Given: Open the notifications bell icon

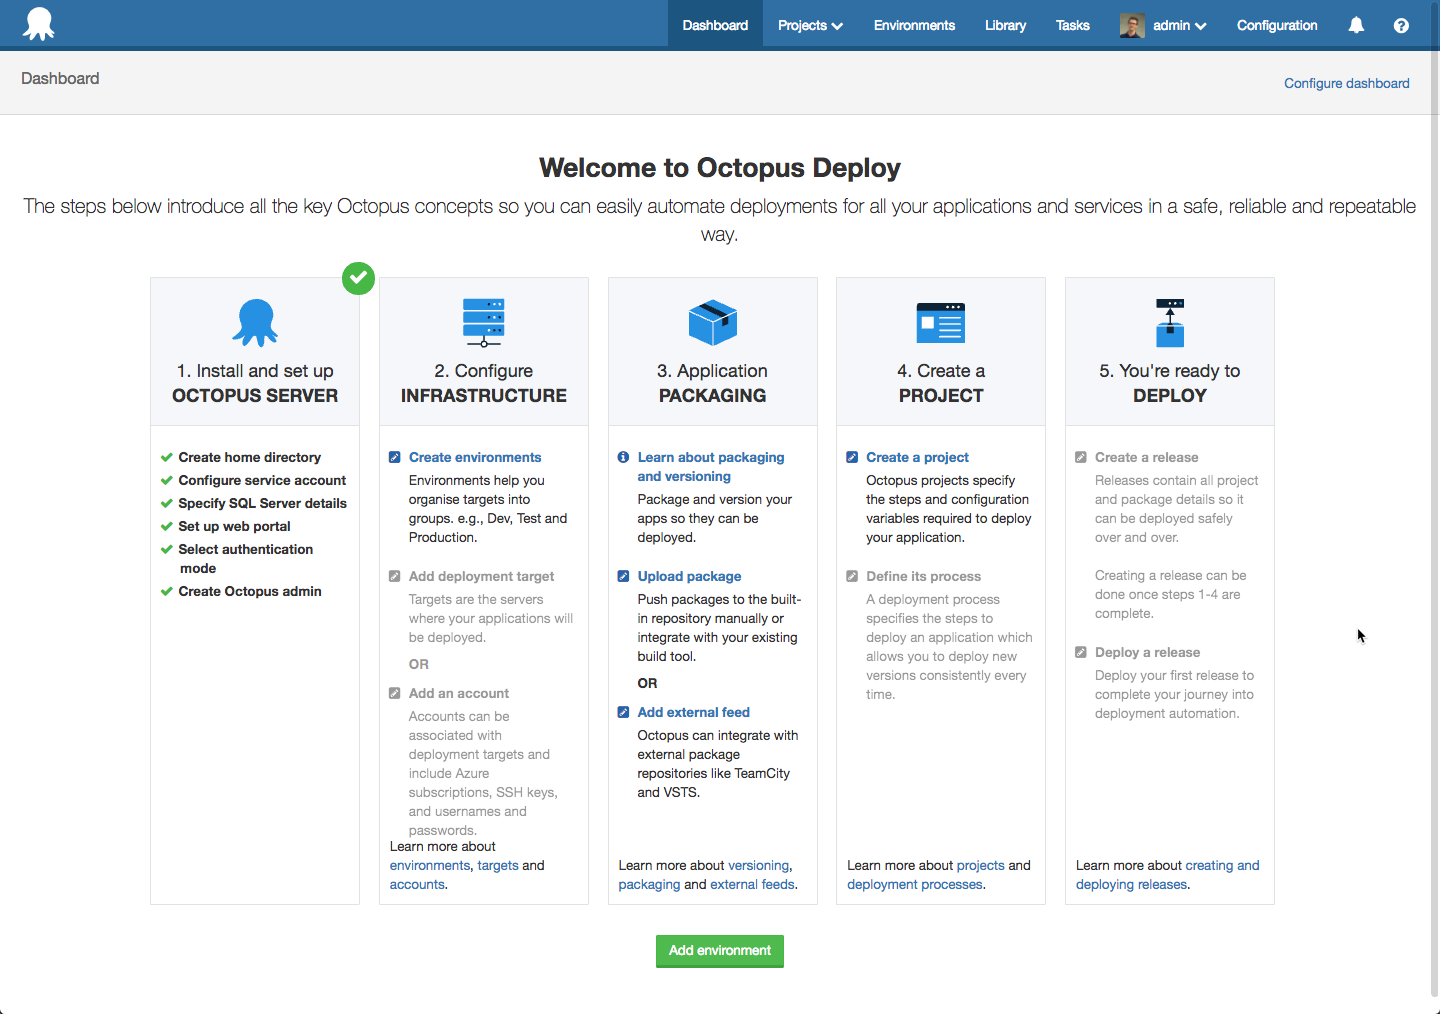Looking at the screenshot, I should pos(1356,25).
